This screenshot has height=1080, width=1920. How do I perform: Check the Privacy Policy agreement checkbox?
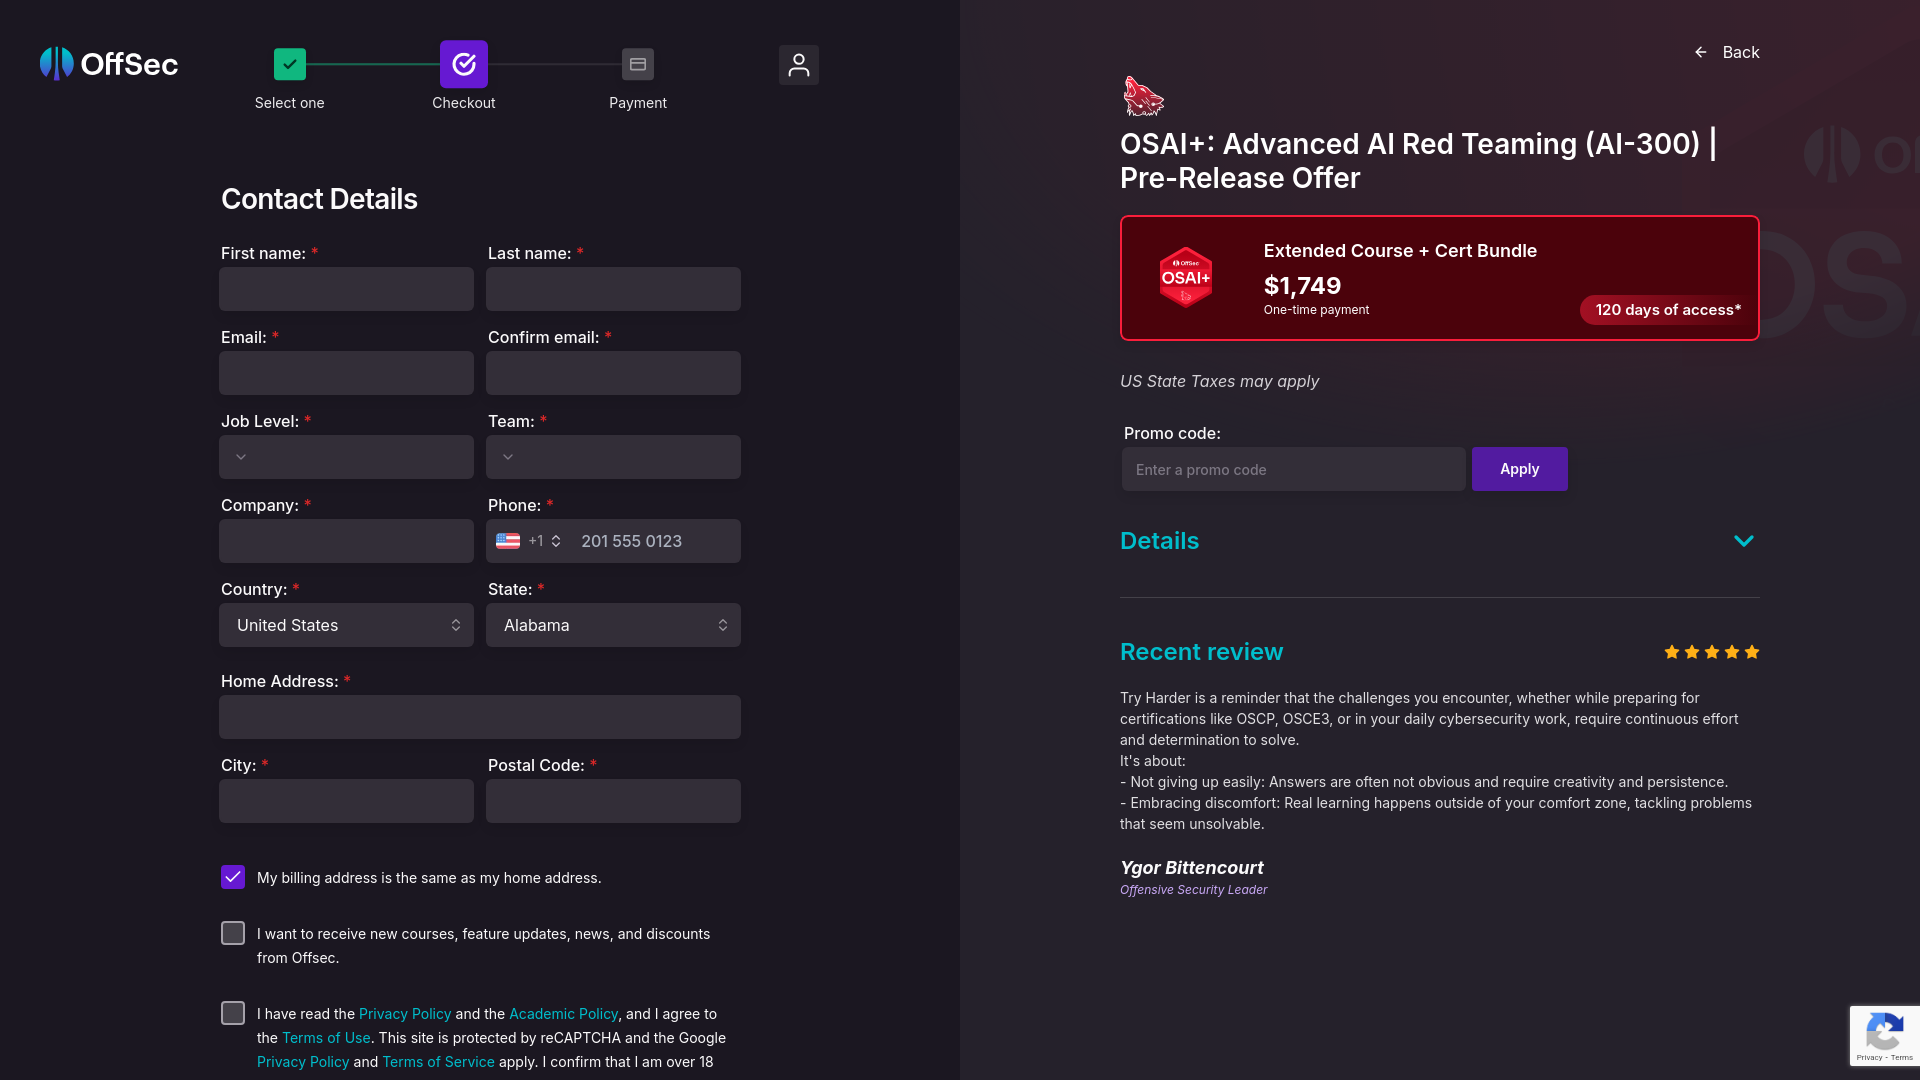(x=233, y=1012)
